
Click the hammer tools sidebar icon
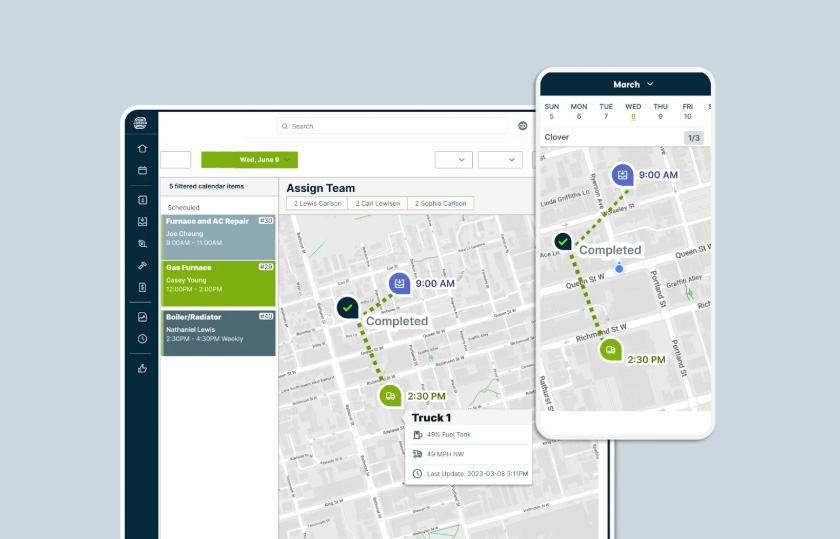142,265
